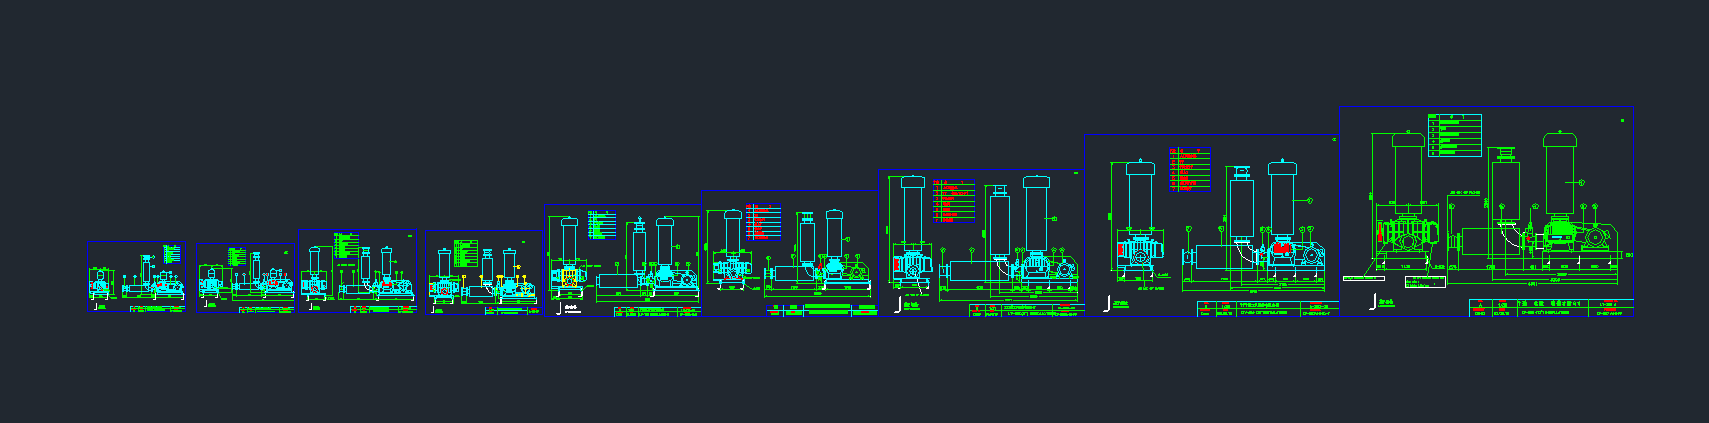1709x423 pixels.
Task: Pick the green parts table in rightmost sheet
Action: [x=1455, y=136]
